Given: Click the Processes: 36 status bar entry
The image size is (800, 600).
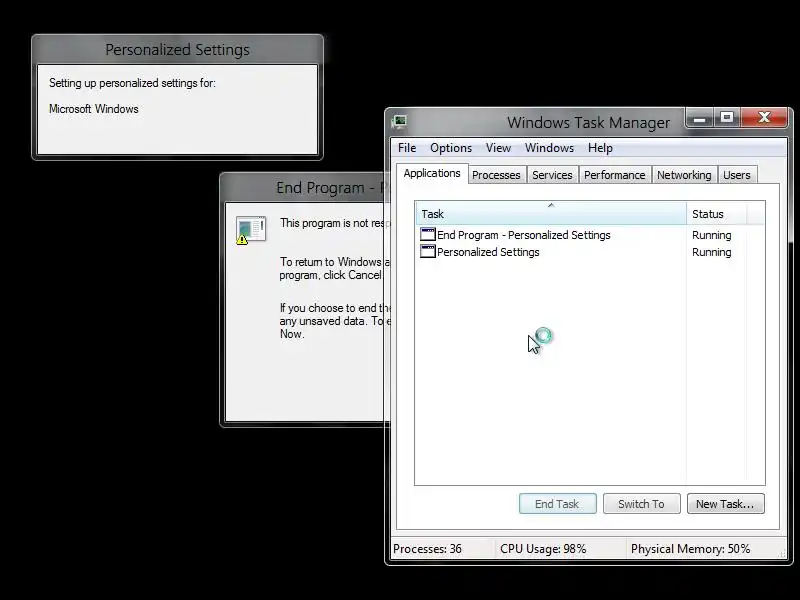Looking at the screenshot, I should (427, 549).
